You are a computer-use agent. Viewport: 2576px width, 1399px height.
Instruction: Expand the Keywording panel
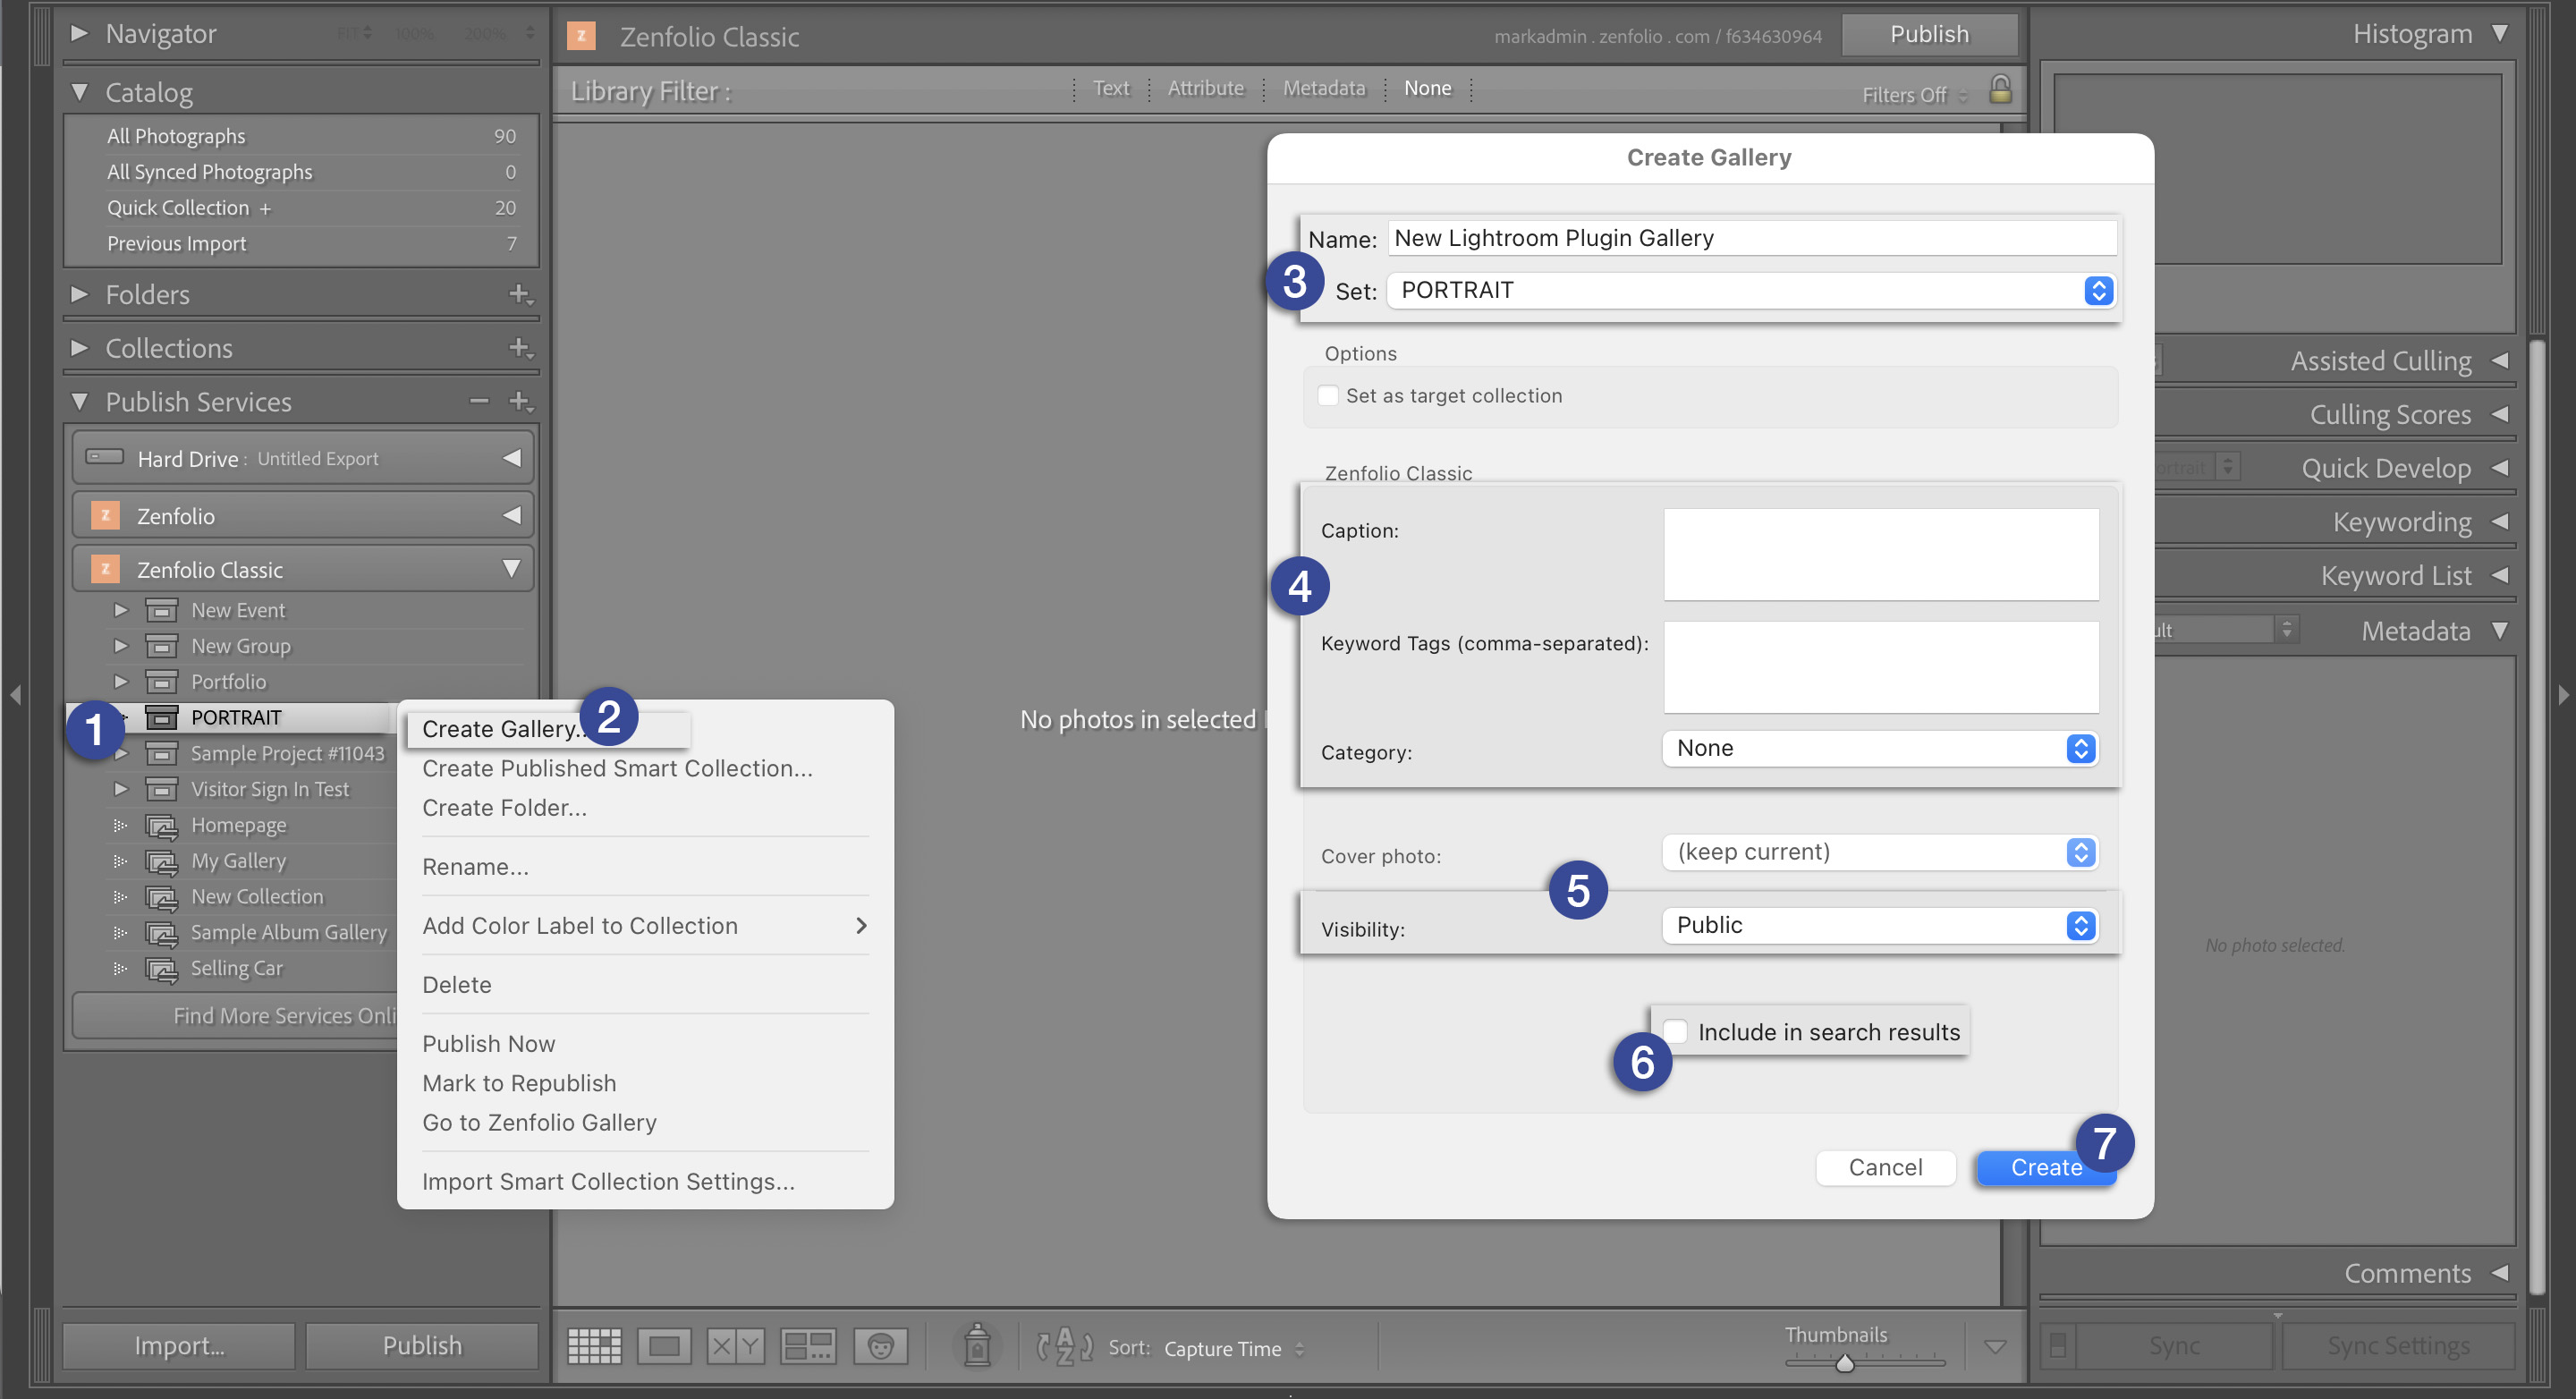2499,521
